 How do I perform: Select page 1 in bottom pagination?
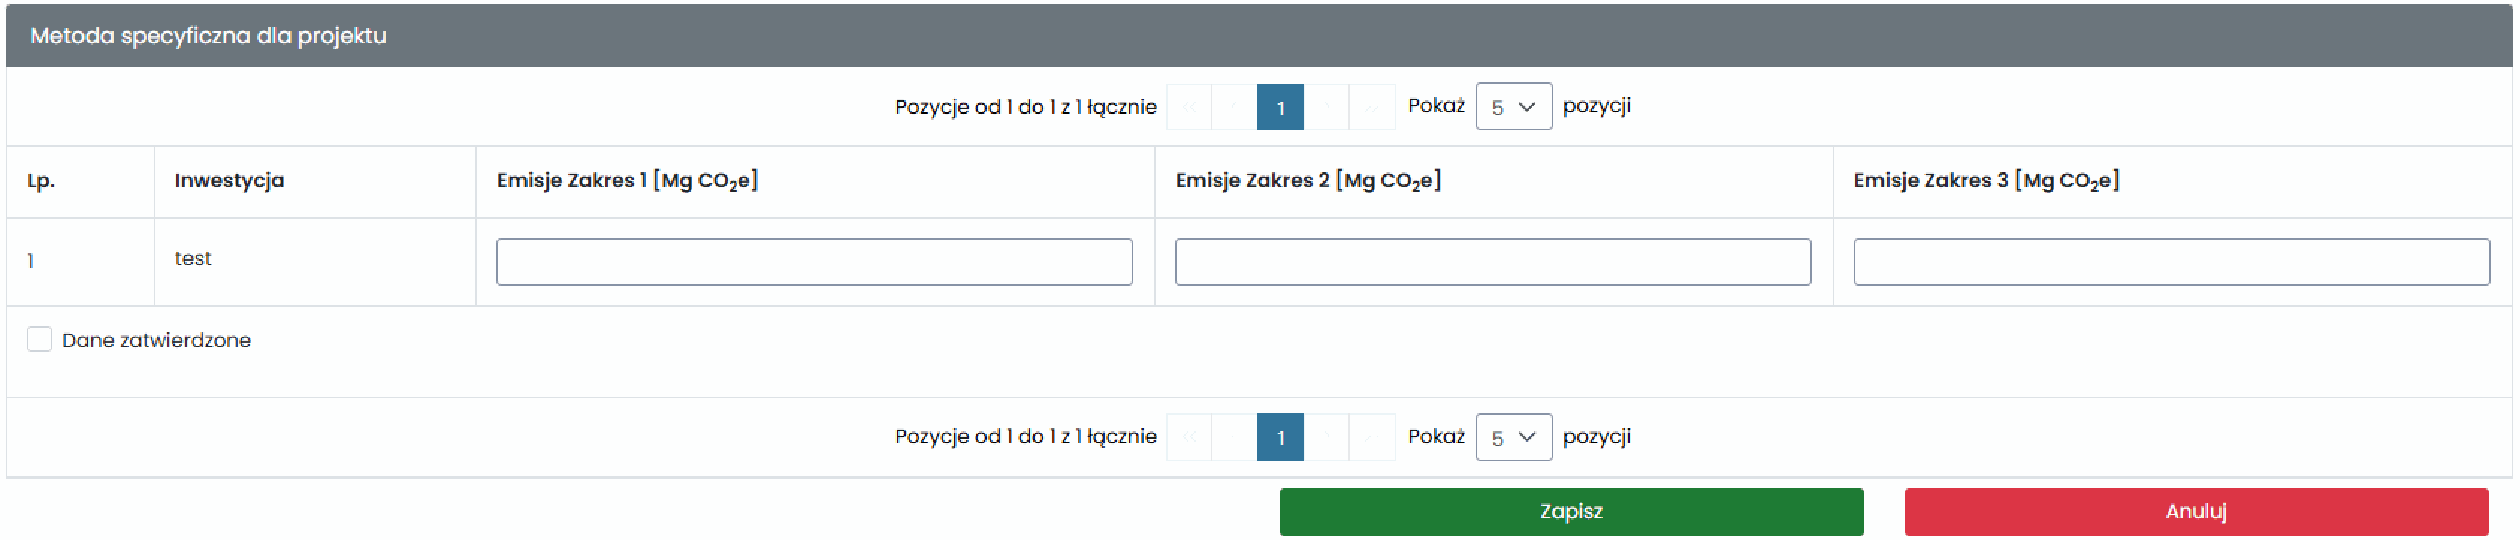coord(1280,437)
